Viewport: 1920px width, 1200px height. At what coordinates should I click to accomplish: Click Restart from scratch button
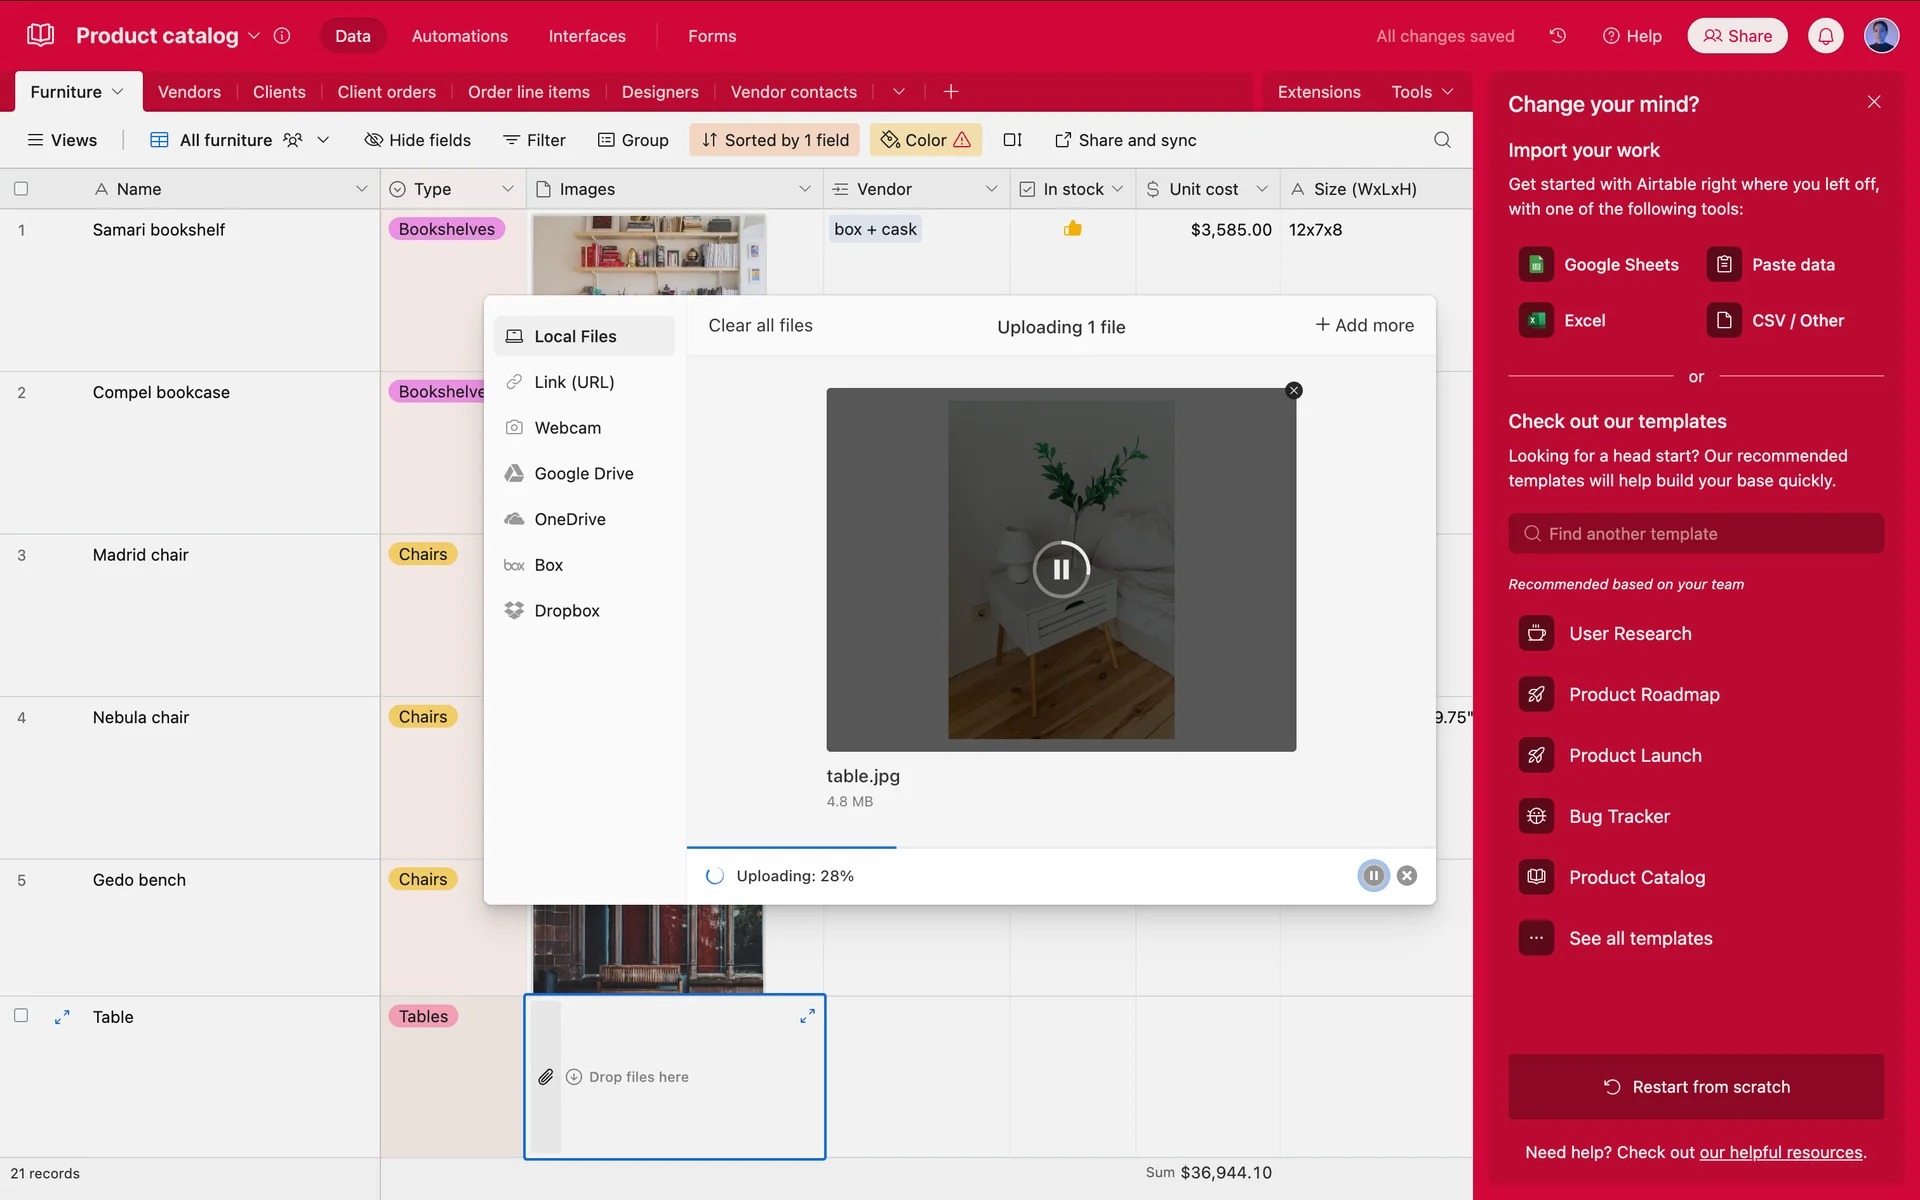(x=1696, y=1087)
